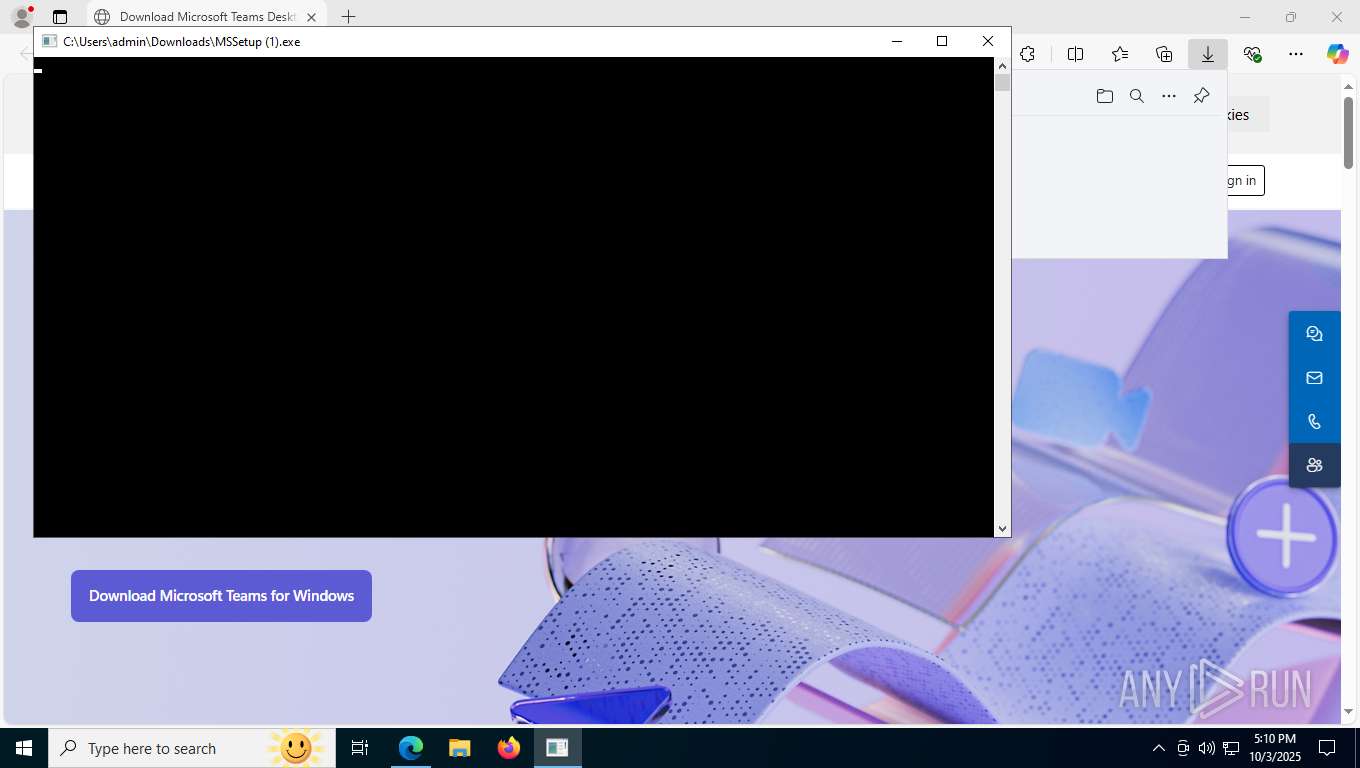
Task: Open Microsoft Edge from taskbar
Action: click(410, 748)
